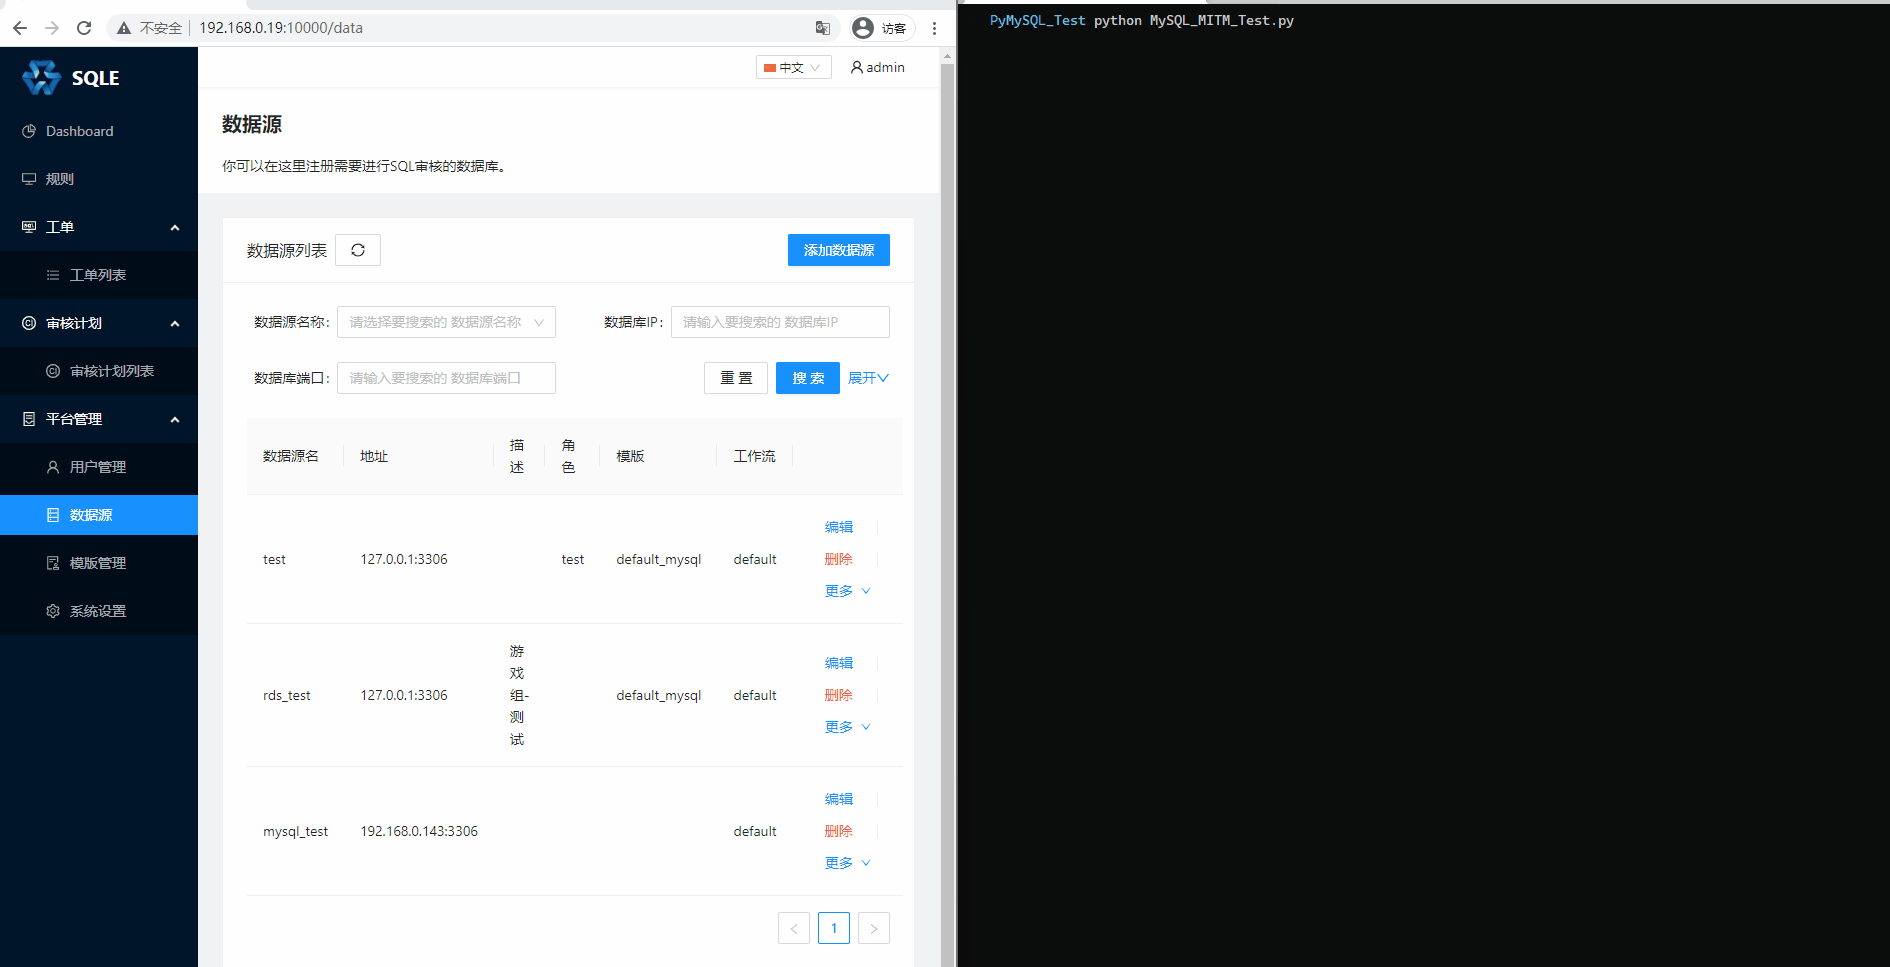Expand additional filters with 展开
The height and width of the screenshot is (967, 1890).
point(867,378)
